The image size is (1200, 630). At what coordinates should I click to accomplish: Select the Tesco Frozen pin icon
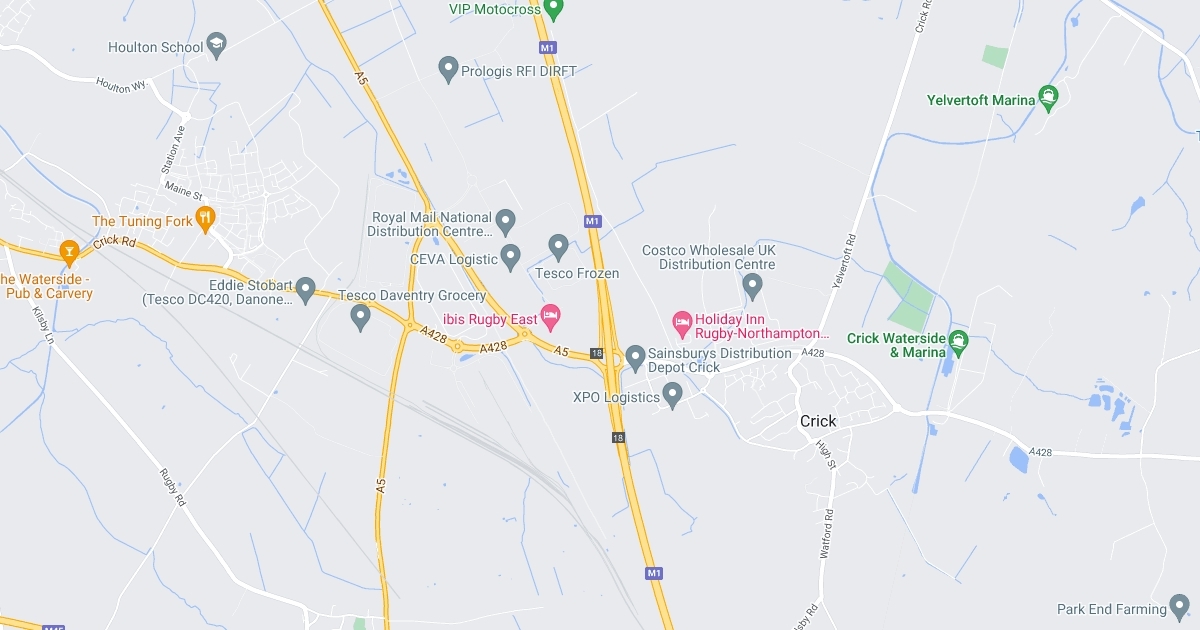point(558,246)
